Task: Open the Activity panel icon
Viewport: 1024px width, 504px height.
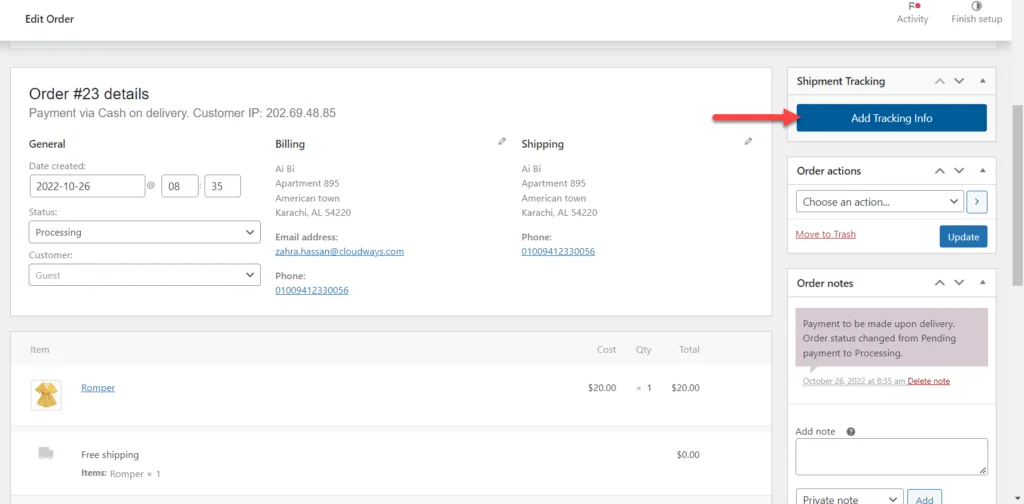Action: coord(912,7)
